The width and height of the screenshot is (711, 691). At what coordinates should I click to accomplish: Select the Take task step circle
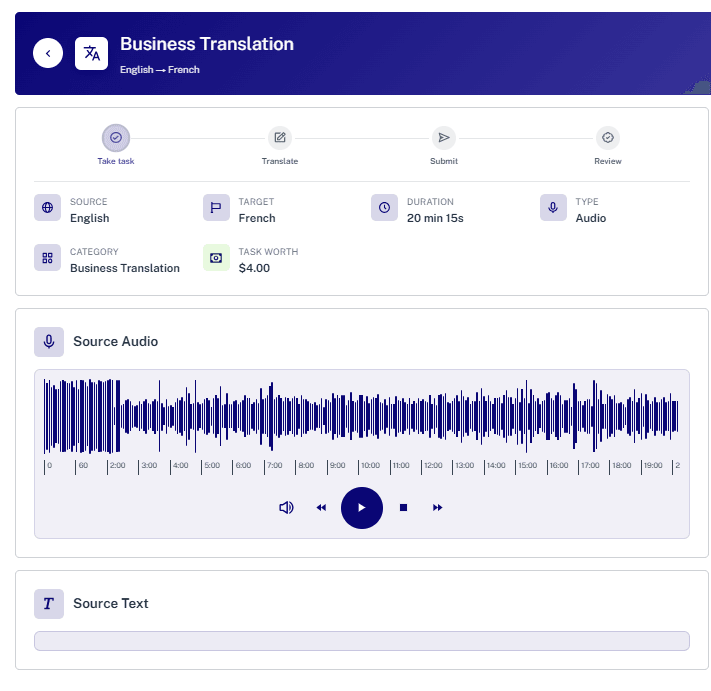[116, 138]
